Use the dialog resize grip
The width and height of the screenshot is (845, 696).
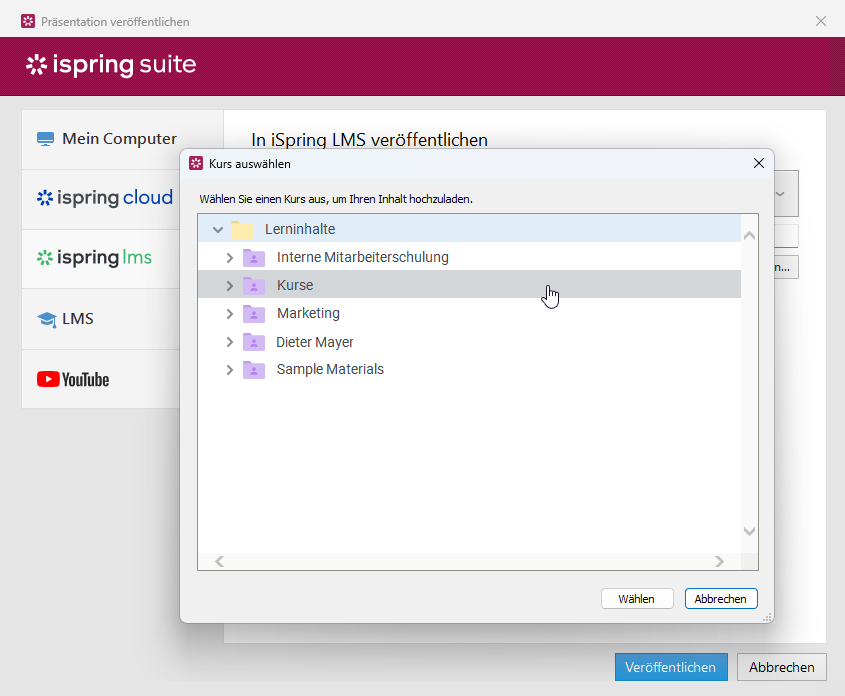click(767, 617)
